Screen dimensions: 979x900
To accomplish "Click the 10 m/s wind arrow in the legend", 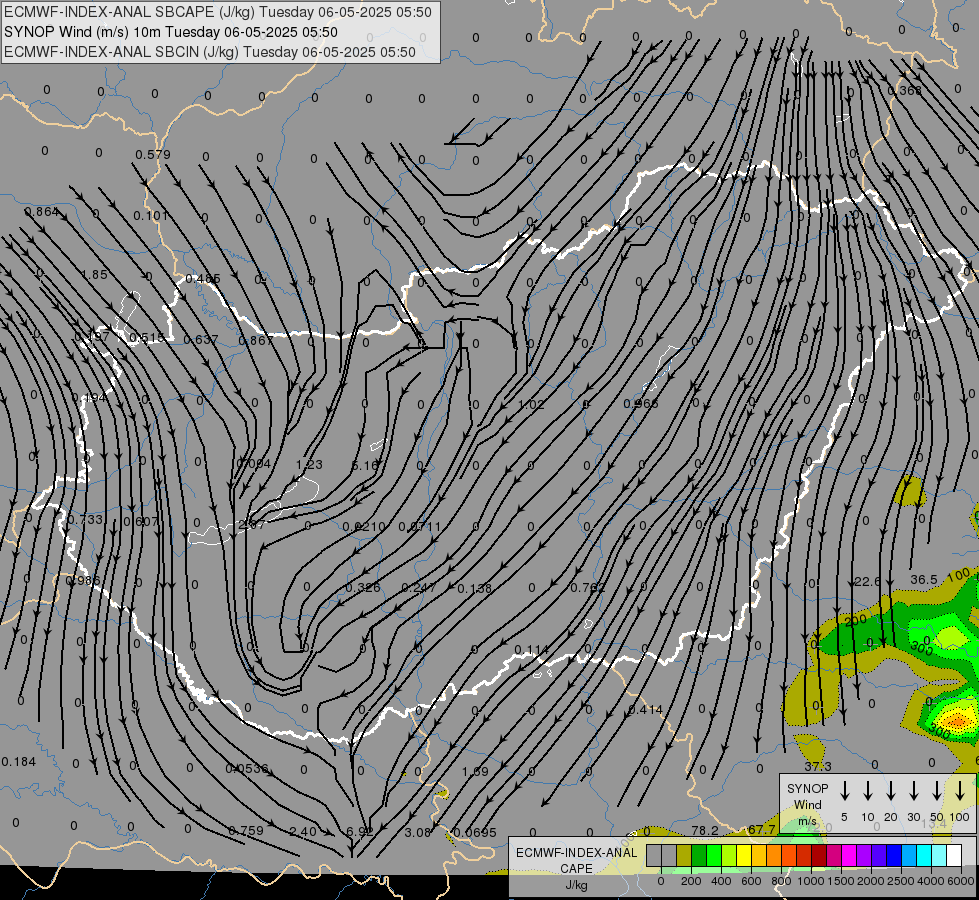I will pyautogui.click(x=867, y=791).
